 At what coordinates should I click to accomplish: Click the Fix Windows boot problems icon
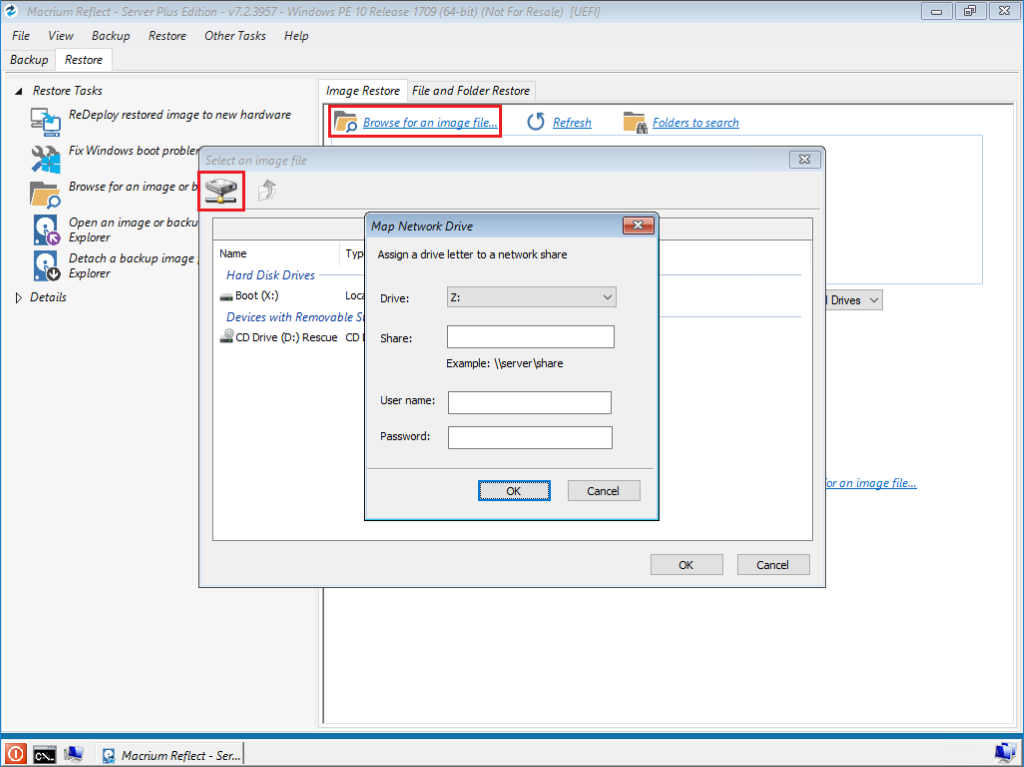[46, 158]
